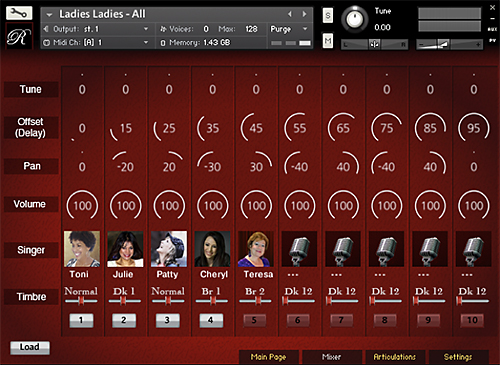Open the Articulations tab
The width and height of the screenshot is (500, 365).
pos(395,357)
